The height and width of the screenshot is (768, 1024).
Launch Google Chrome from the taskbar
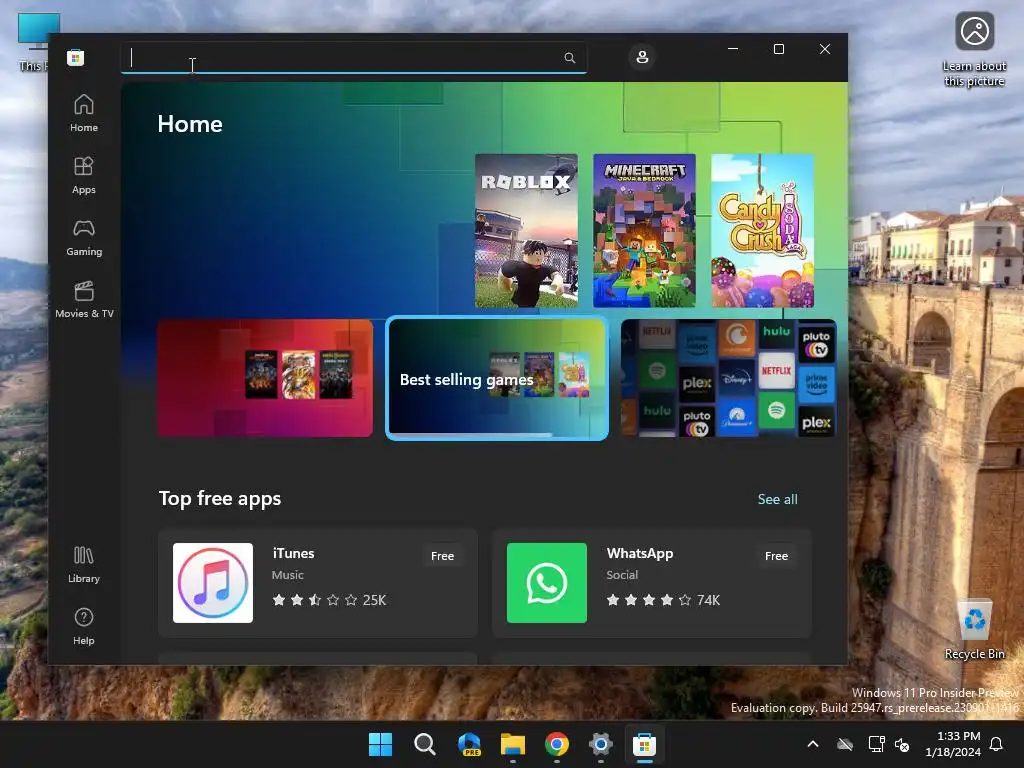[x=556, y=744]
